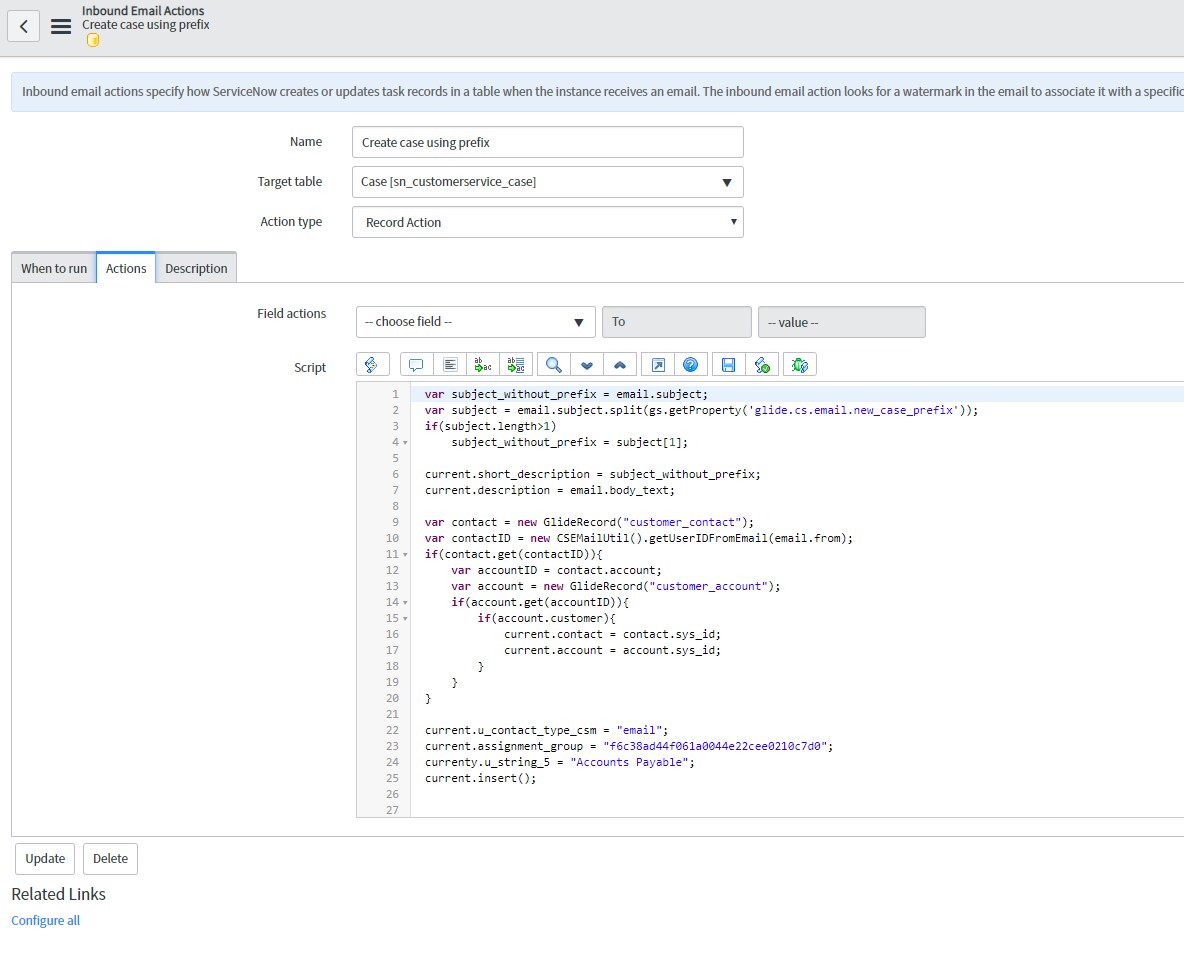Open the Replace All tool in script toolbar
Image resolution: width=1184 pixels, height=968 pixels.
tap(516, 365)
